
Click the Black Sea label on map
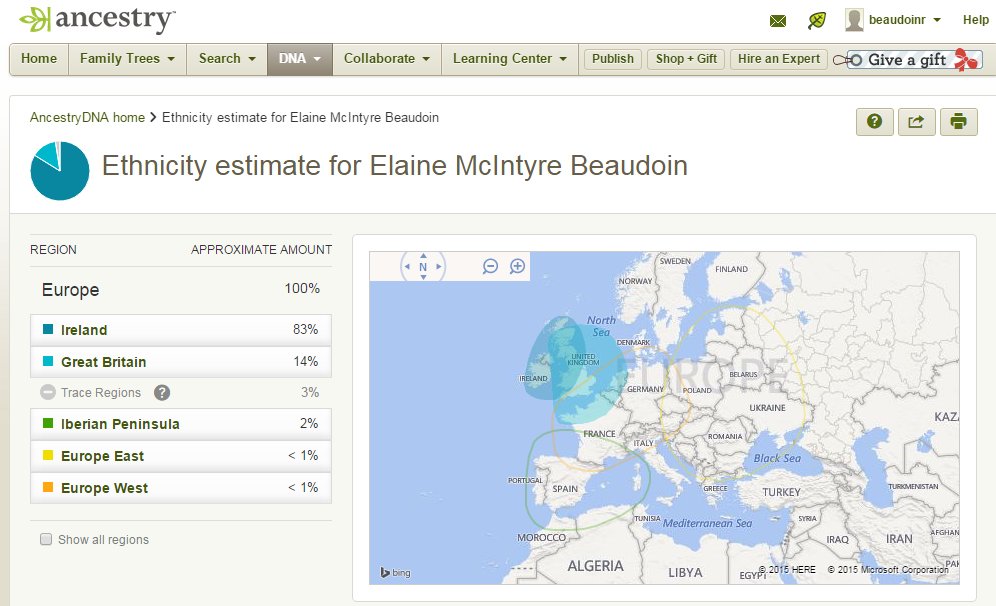point(777,458)
